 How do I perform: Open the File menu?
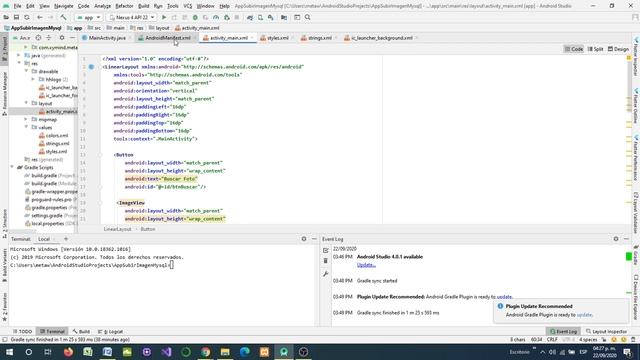coord(17,6)
